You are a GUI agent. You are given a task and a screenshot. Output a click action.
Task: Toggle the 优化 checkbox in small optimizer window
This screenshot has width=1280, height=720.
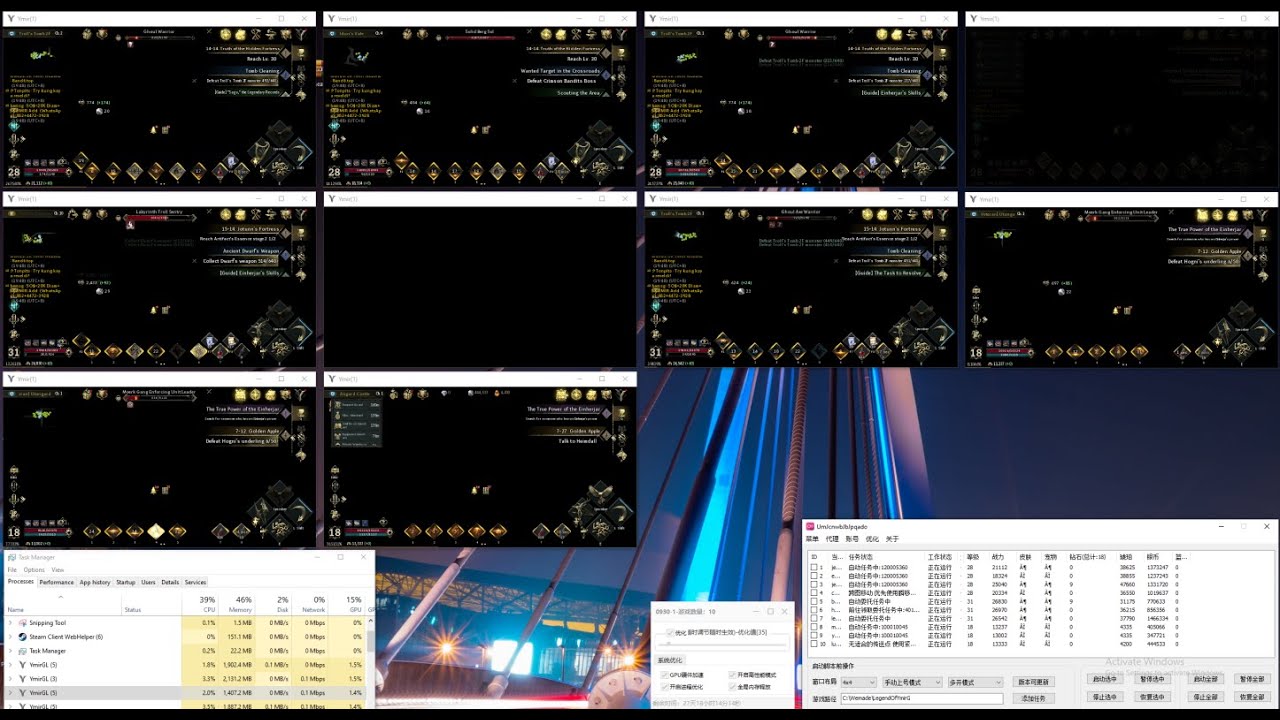(669, 632)
